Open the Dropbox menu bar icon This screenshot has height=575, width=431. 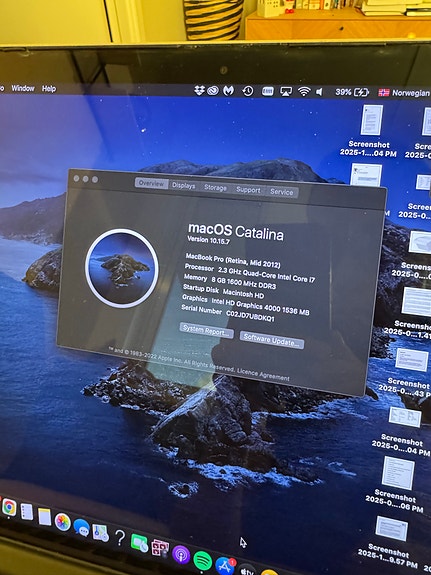pos(199,90)
